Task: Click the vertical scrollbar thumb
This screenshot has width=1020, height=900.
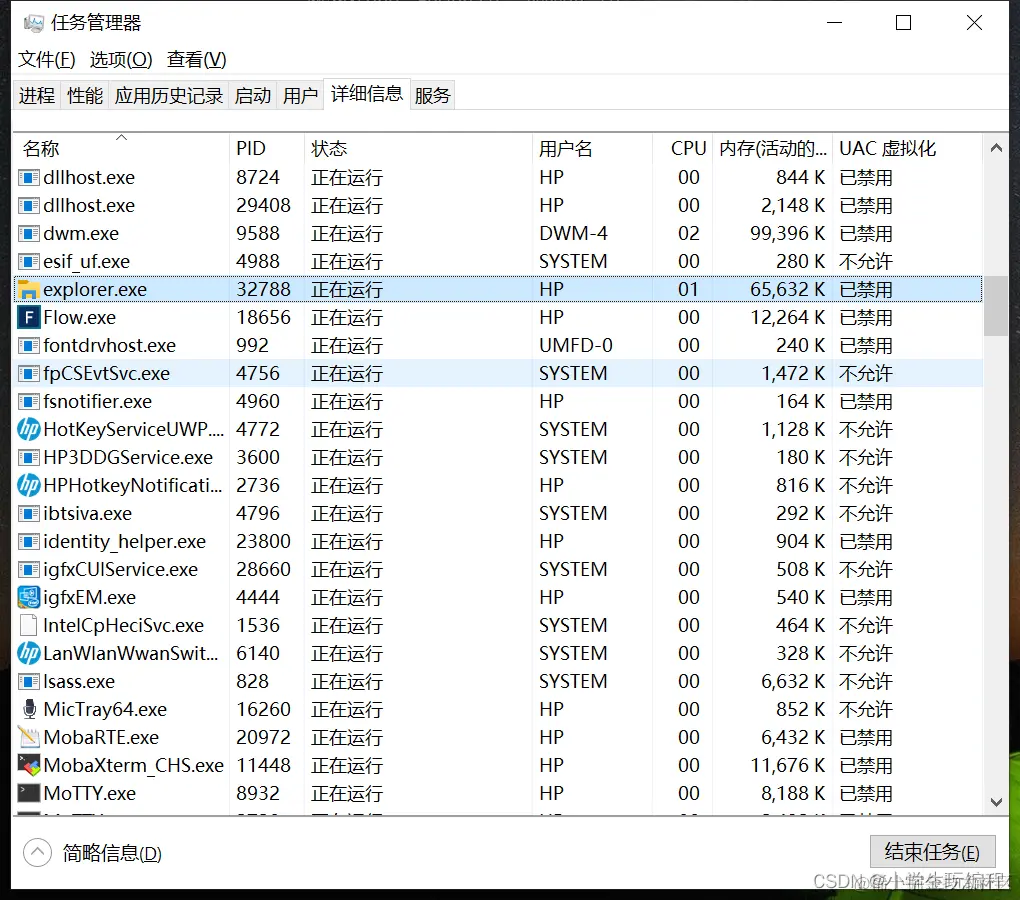Action: coord(996,306)
